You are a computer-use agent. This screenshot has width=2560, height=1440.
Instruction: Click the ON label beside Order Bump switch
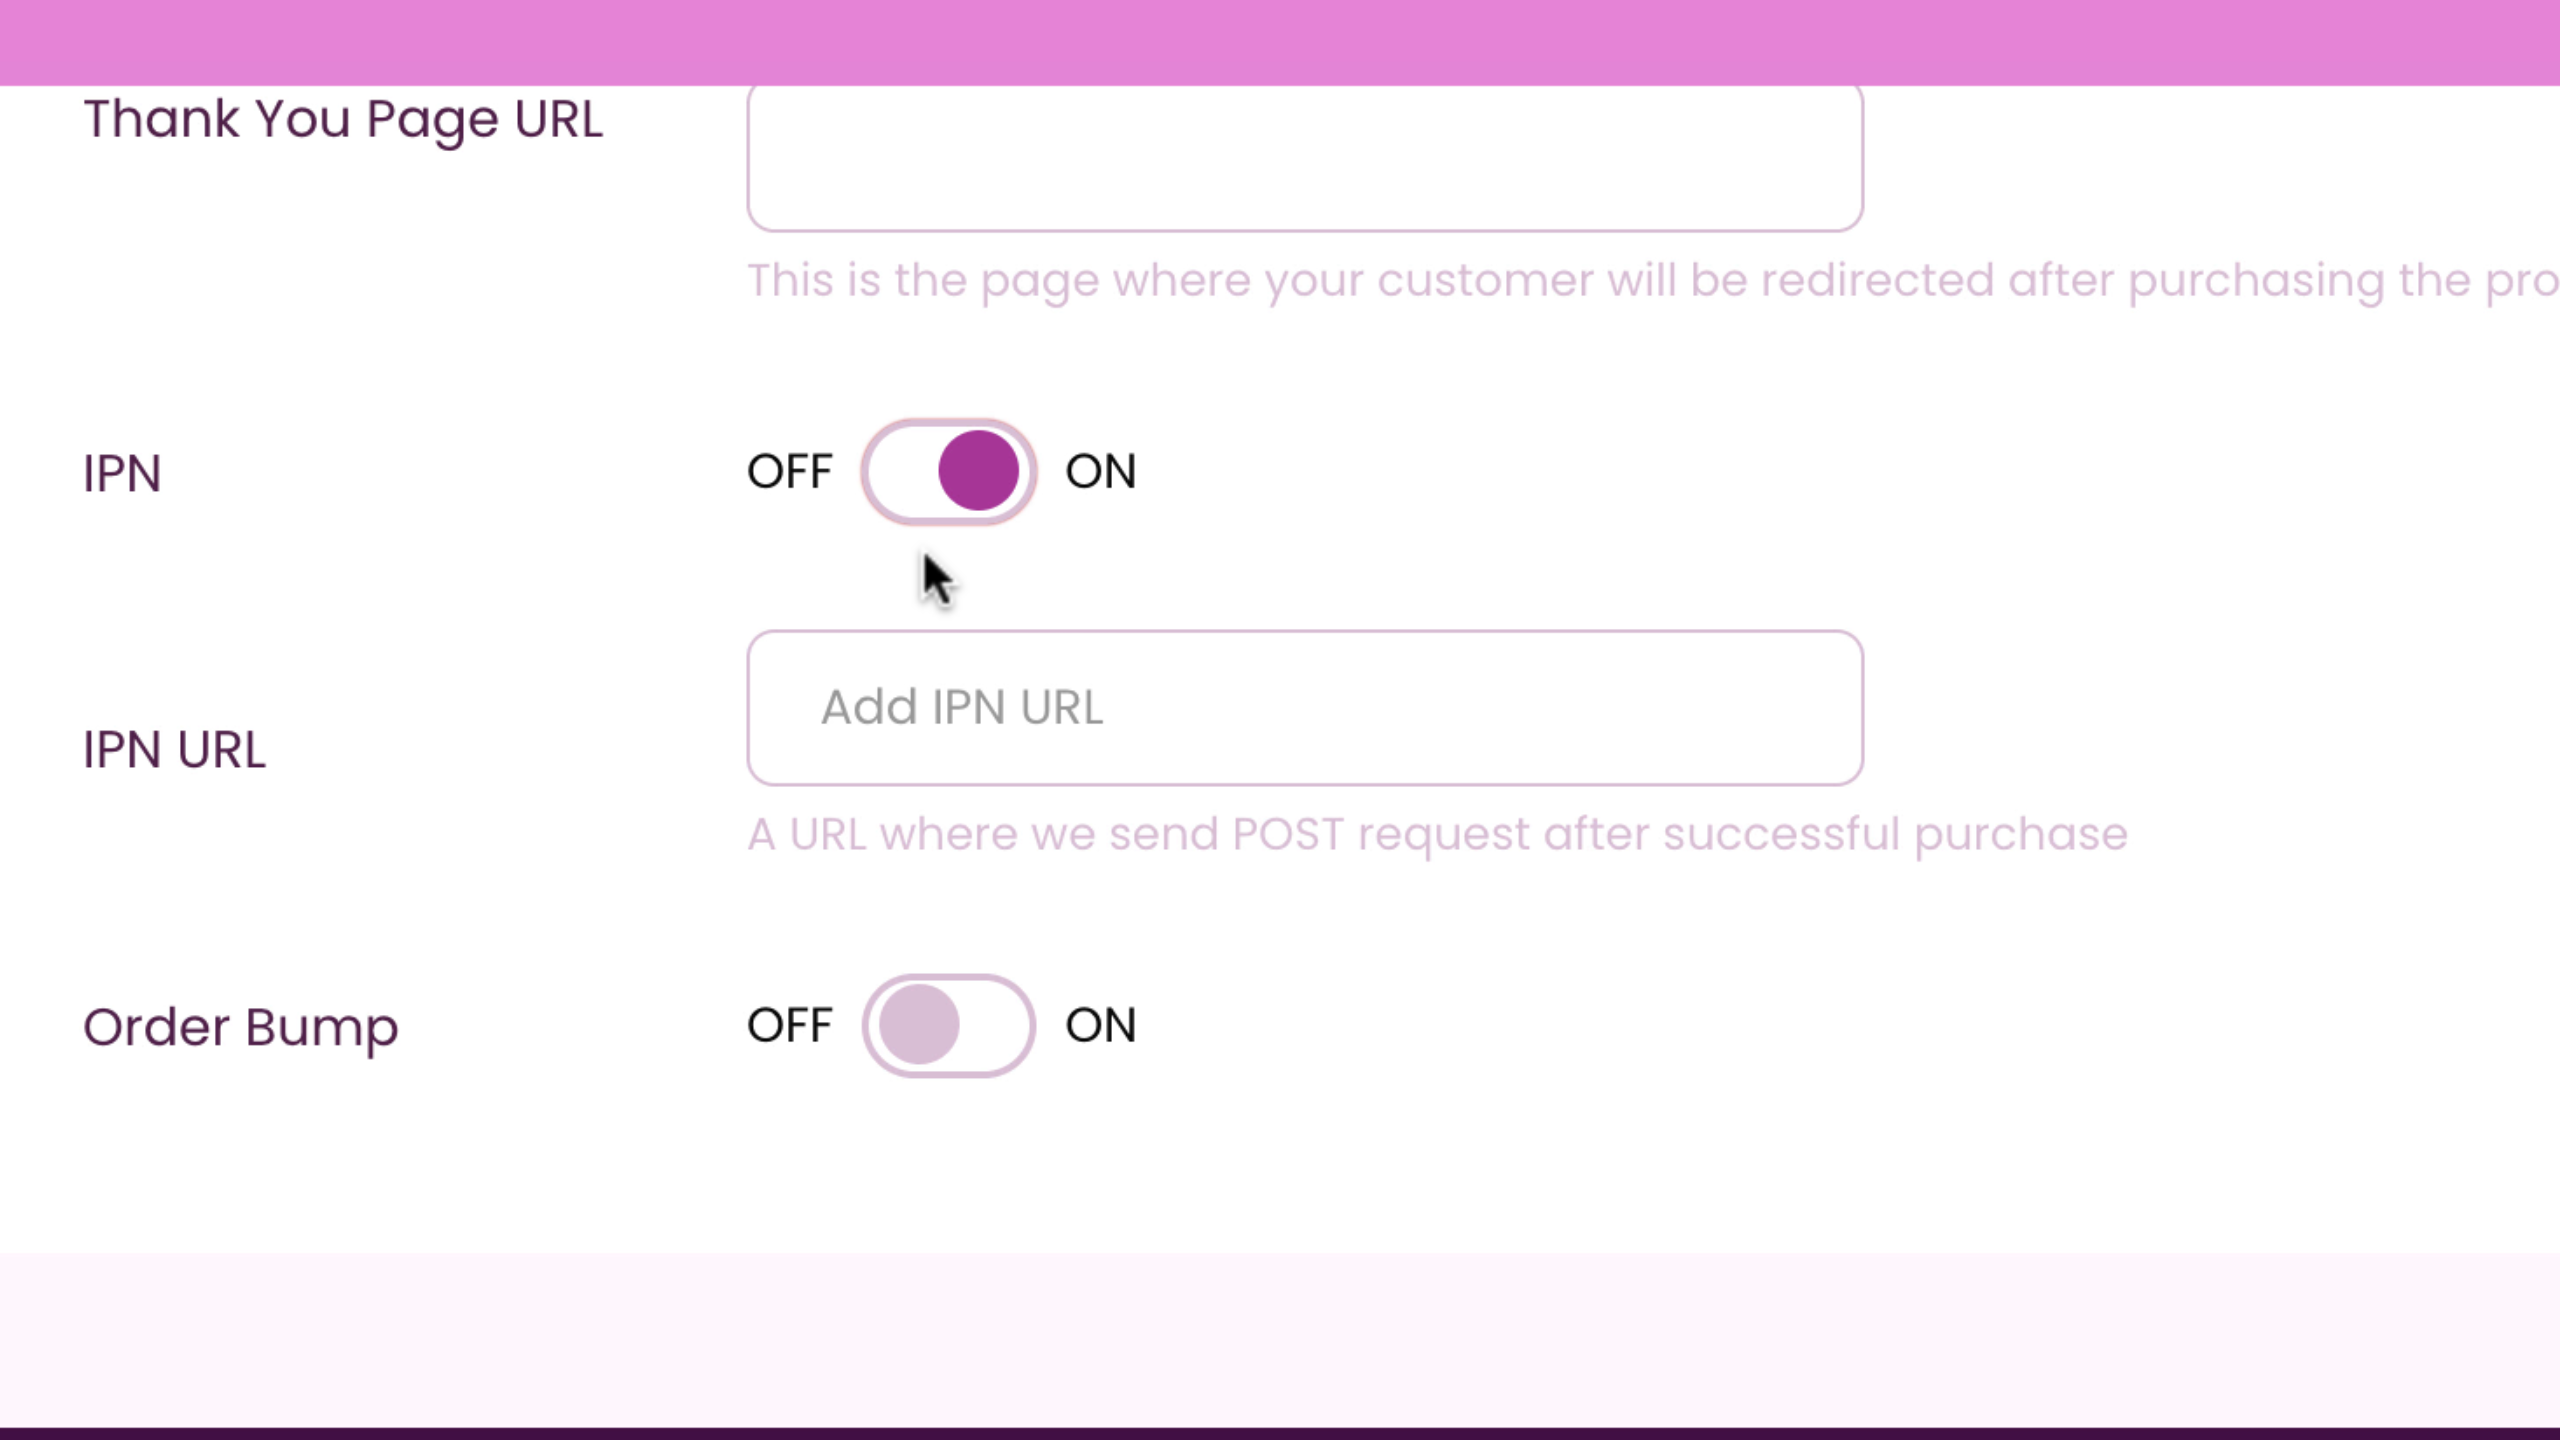click(x=1100, y=1026)
